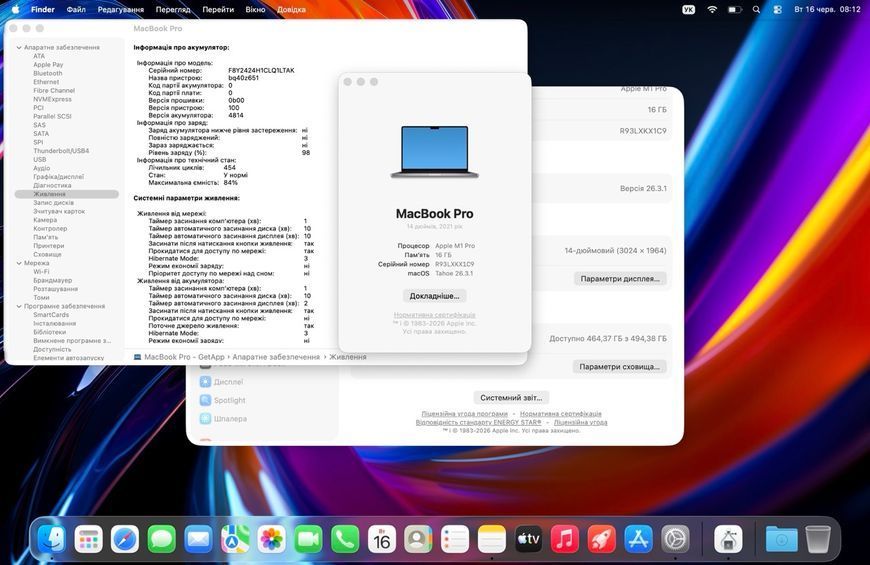
Task: Select Брандмауер in sidebar
Action: coord(53,280)
